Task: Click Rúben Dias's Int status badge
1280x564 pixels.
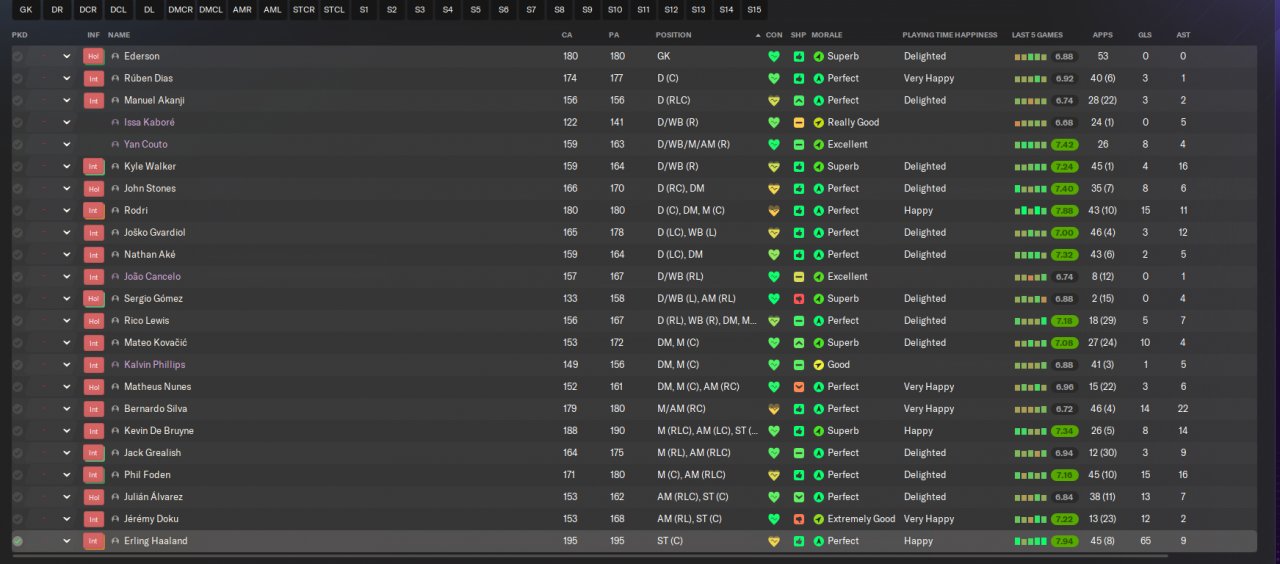Action: pyautogui.click(x=93, y=78)
